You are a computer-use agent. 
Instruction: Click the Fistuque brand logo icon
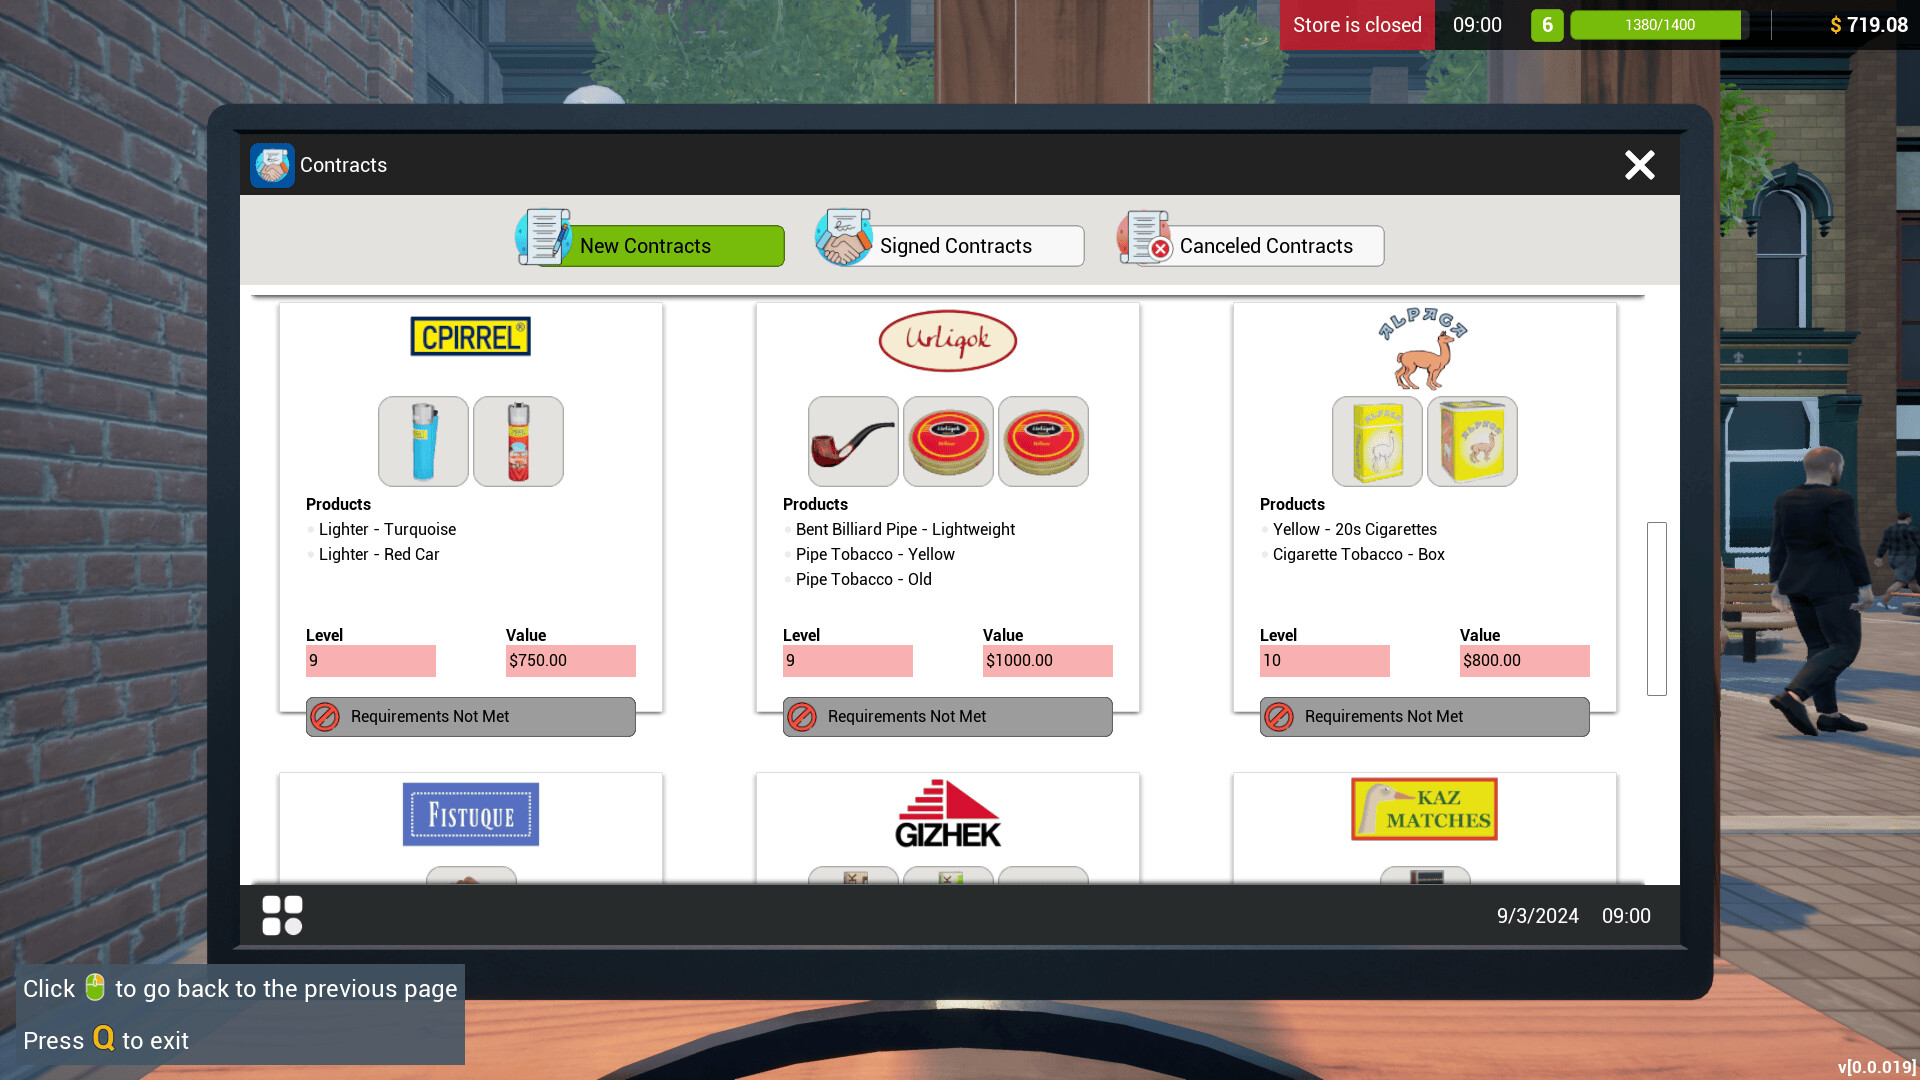tap(469, 814)
